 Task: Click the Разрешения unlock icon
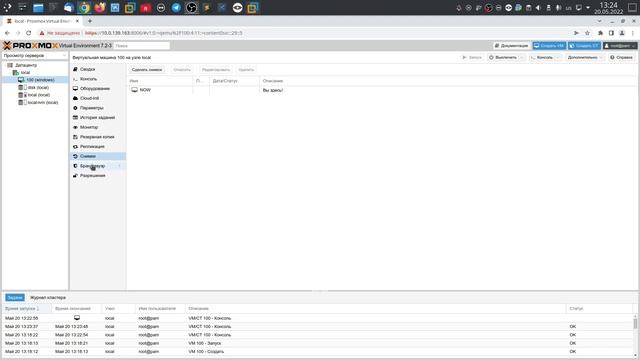point(75,176)
